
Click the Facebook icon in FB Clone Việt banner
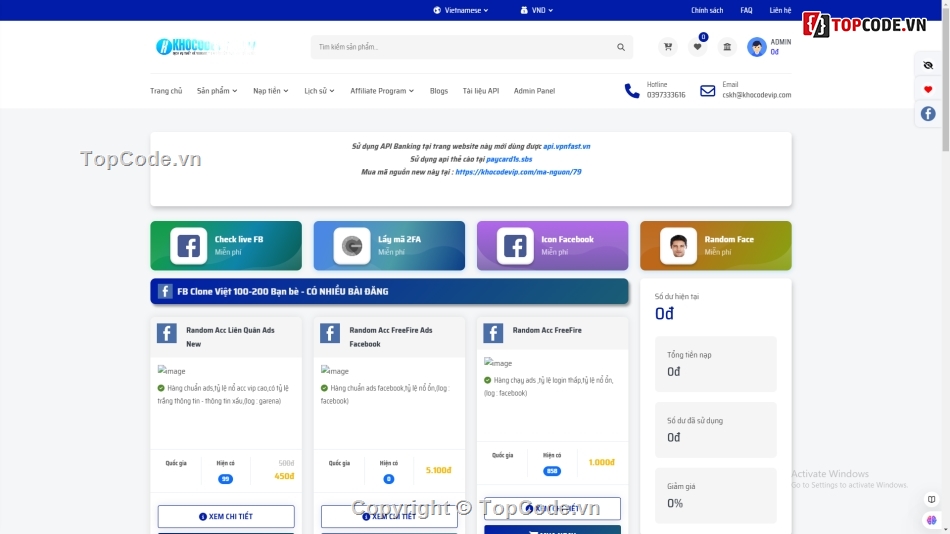pos(165,292)
